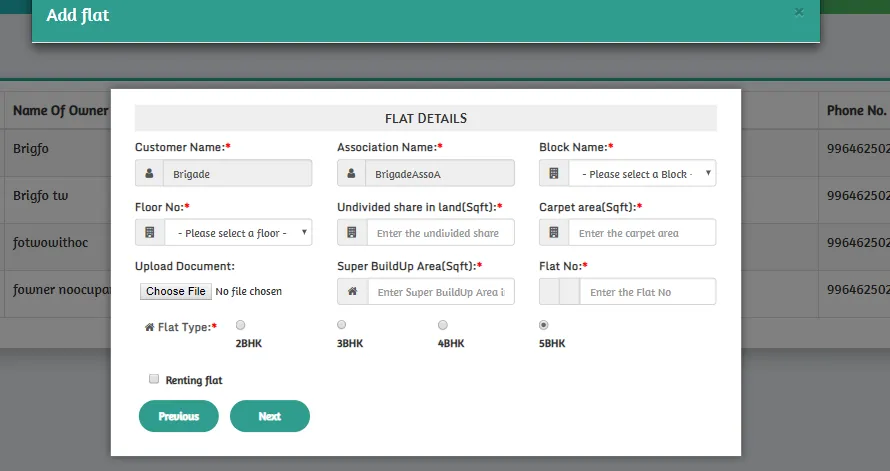Click the home icon beside Super BuildUp Area
890x471 pixels.
(352, 291)
